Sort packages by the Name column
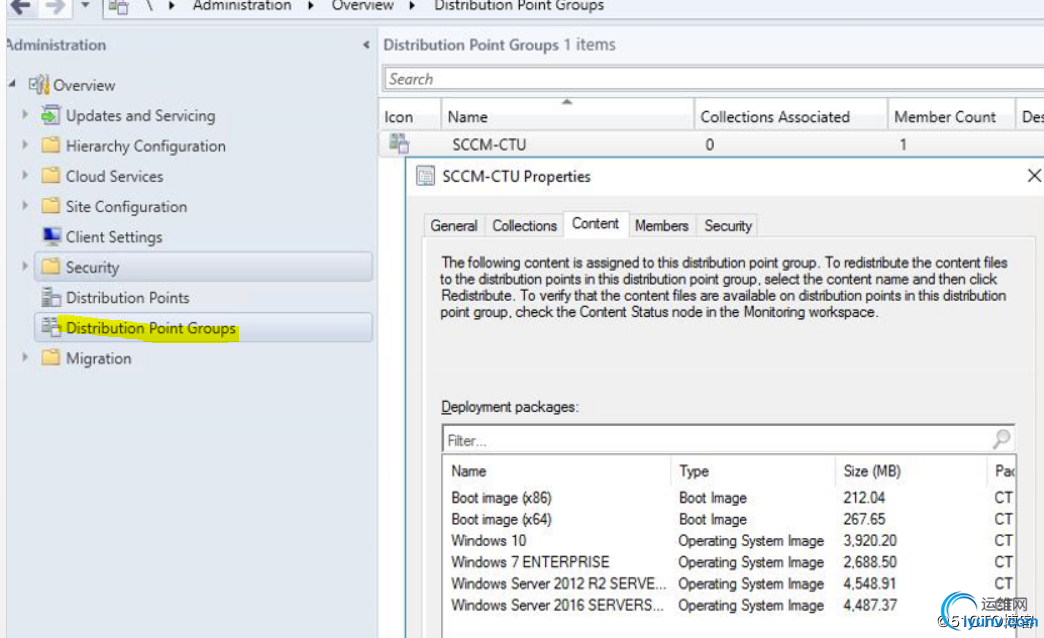This screenshot has width=1044, height=638. tap(557, 471)
